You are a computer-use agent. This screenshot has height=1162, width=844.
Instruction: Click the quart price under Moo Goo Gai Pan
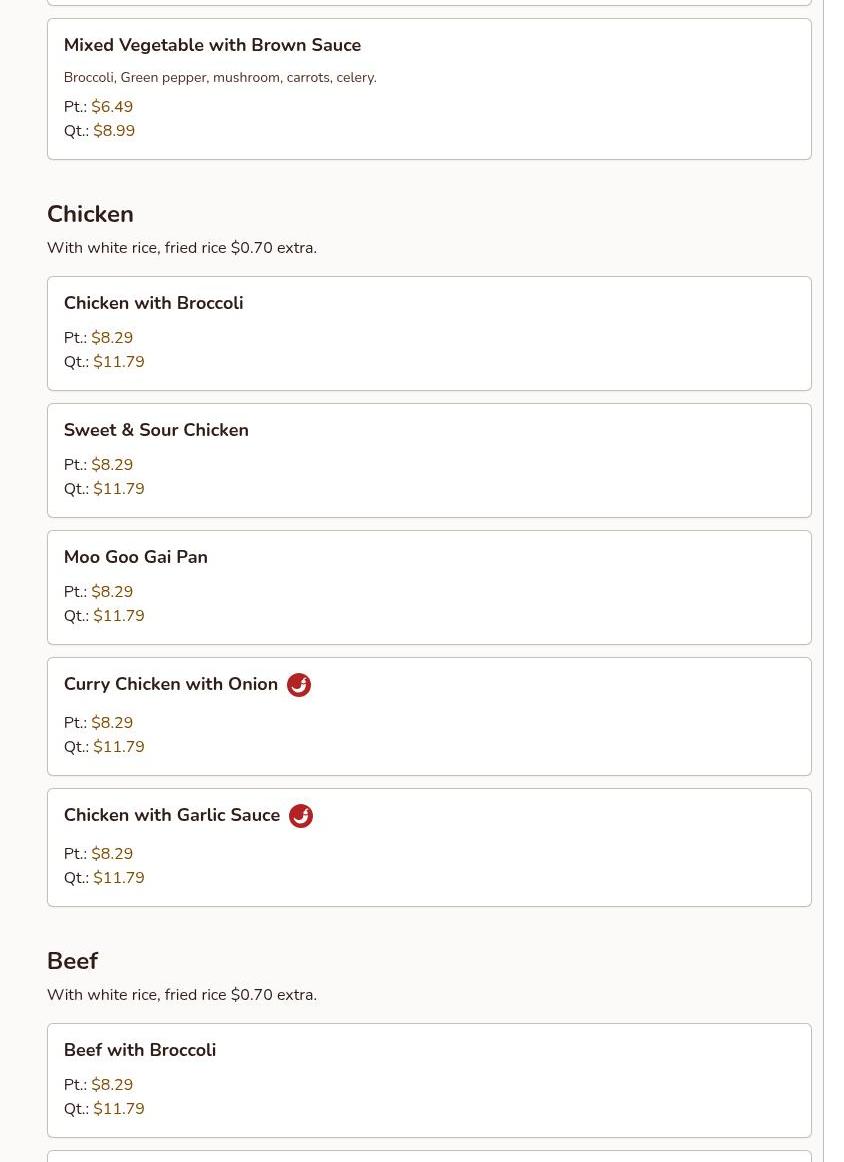coord(119,616)
